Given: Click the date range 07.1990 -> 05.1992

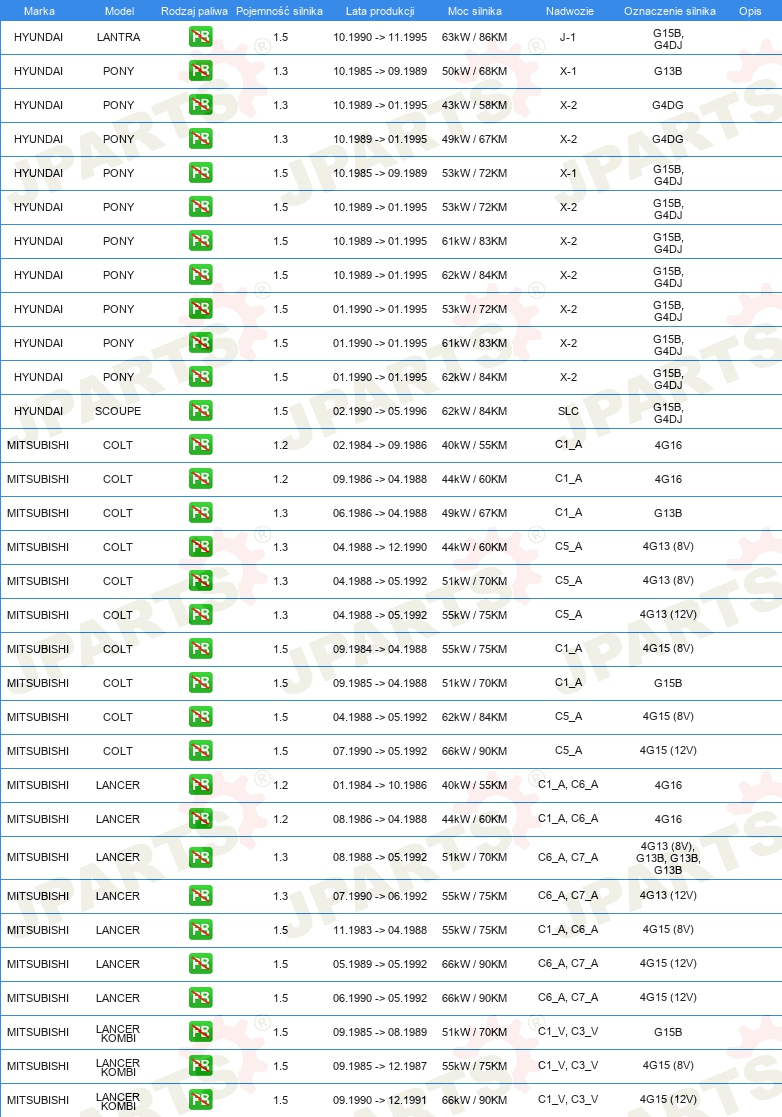Looking at the screenshot, I should [380, 751].
